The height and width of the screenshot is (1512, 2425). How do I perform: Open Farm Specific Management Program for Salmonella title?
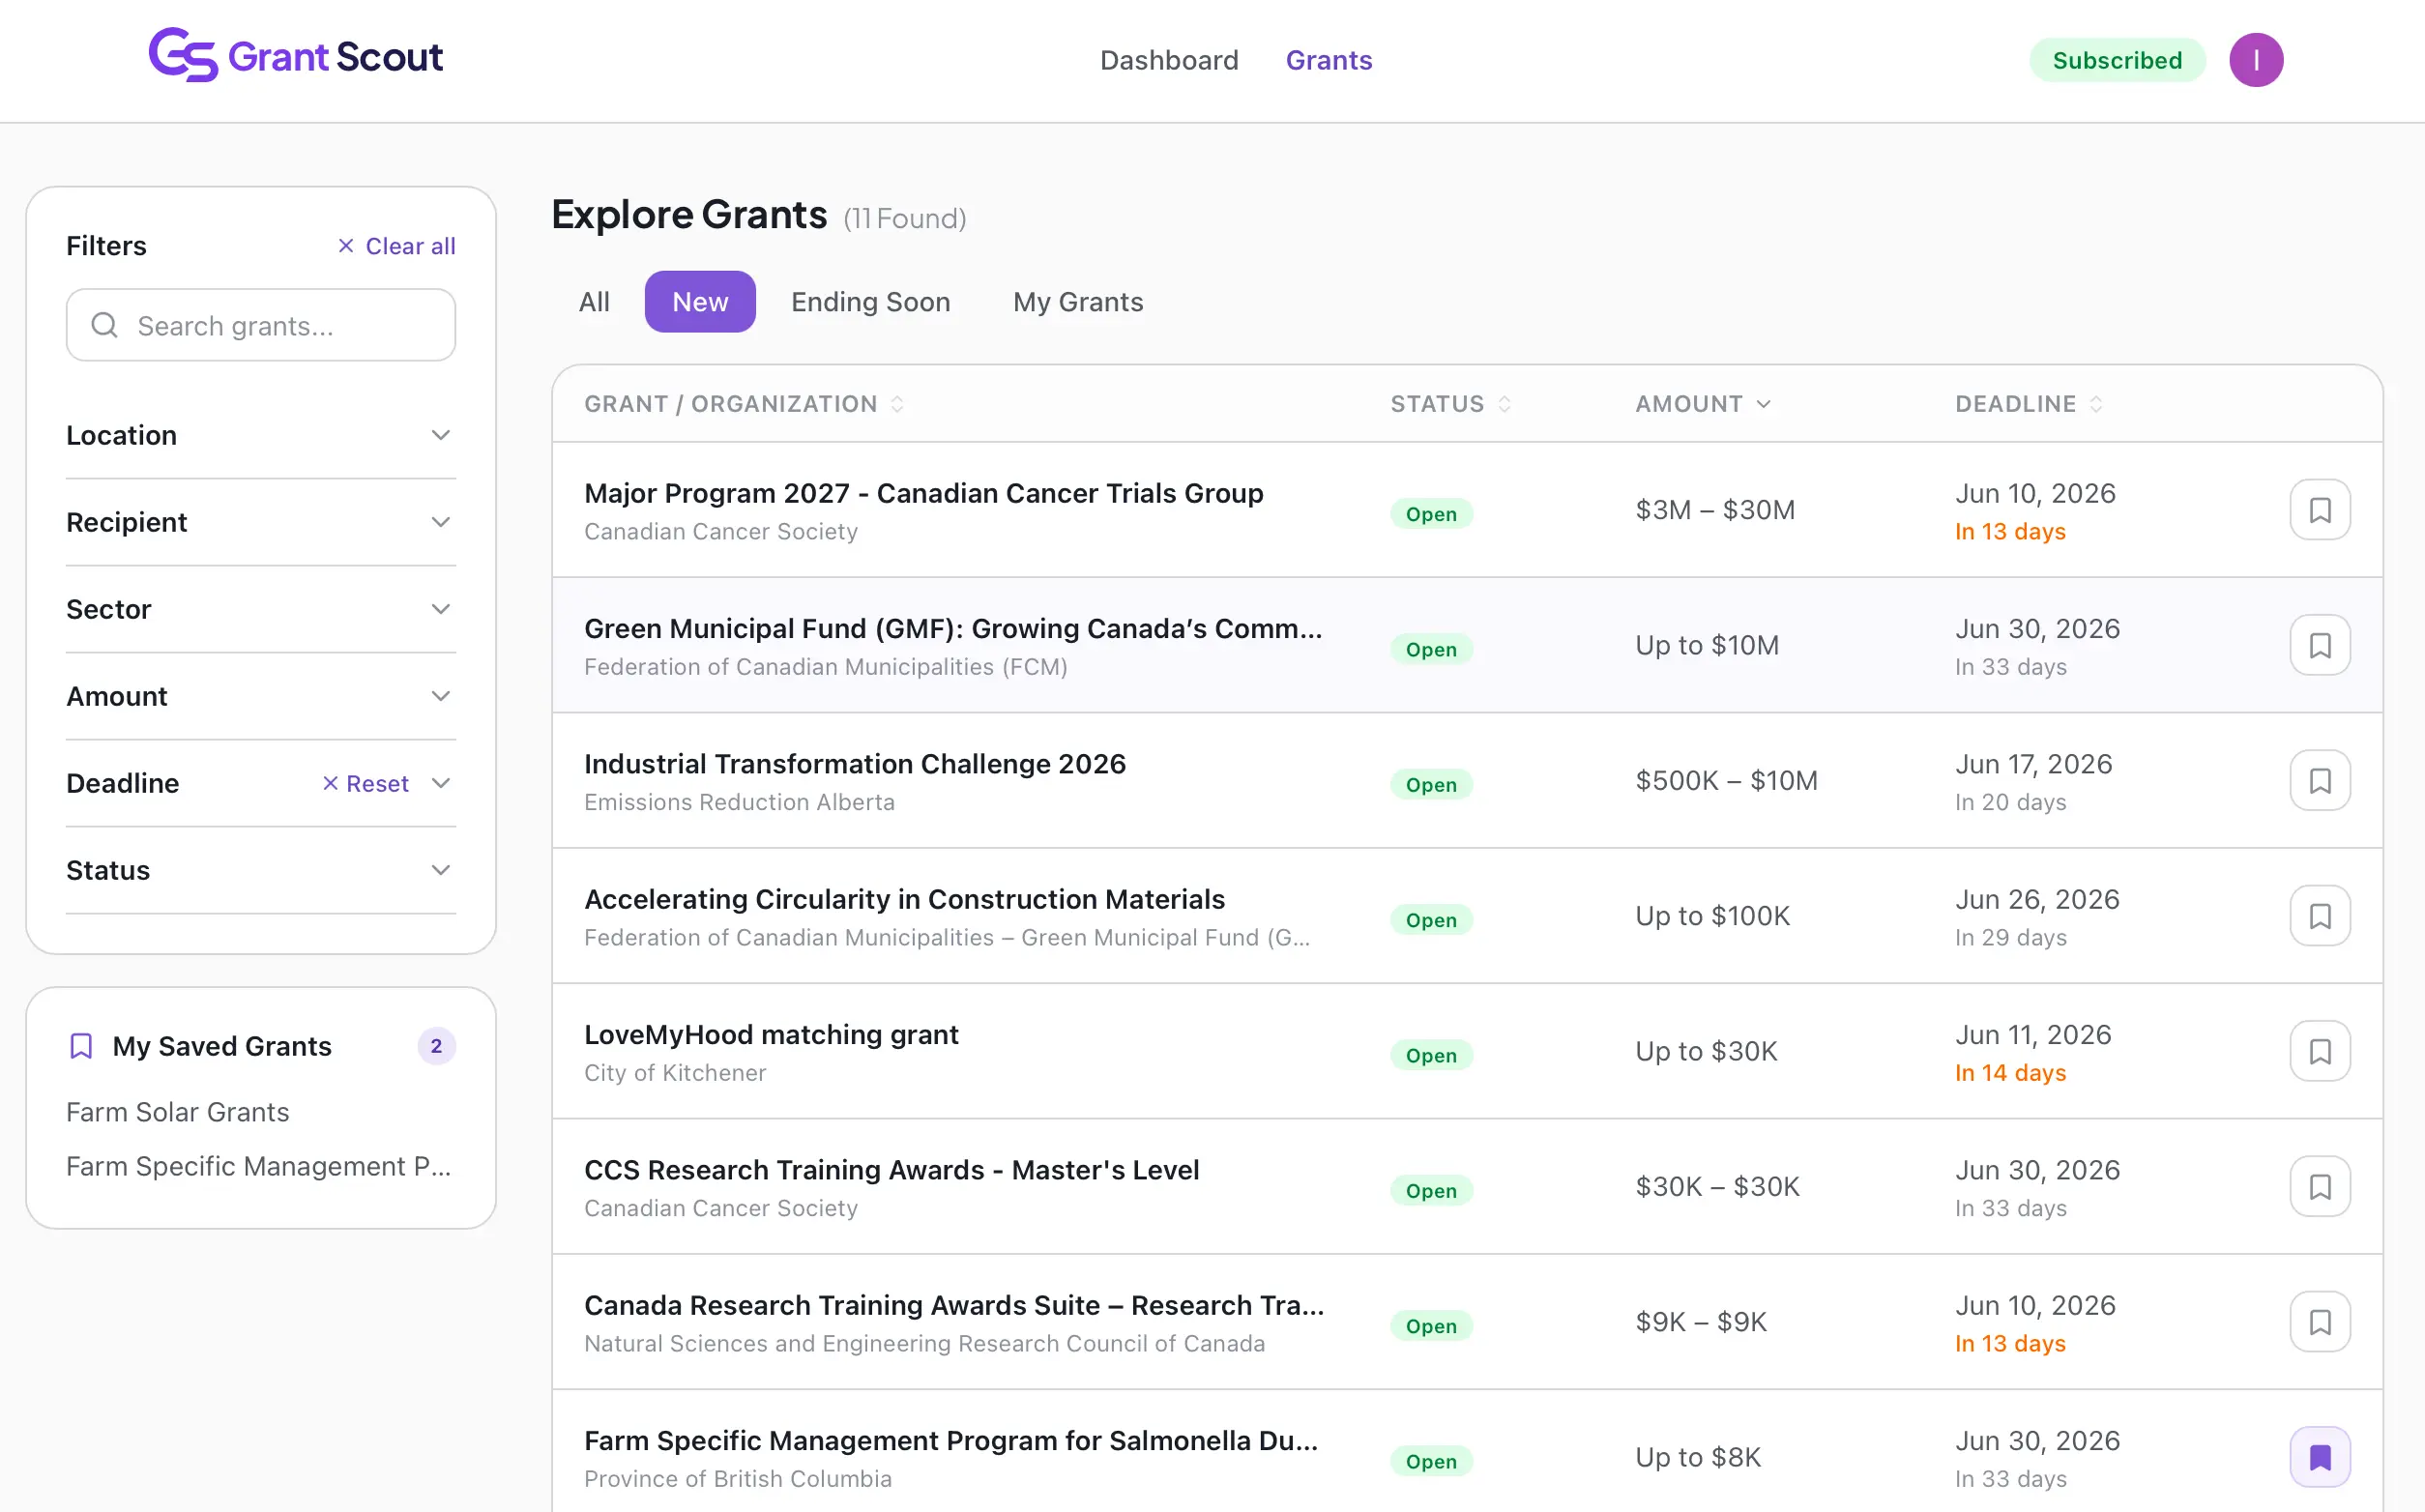[951, 1440]
